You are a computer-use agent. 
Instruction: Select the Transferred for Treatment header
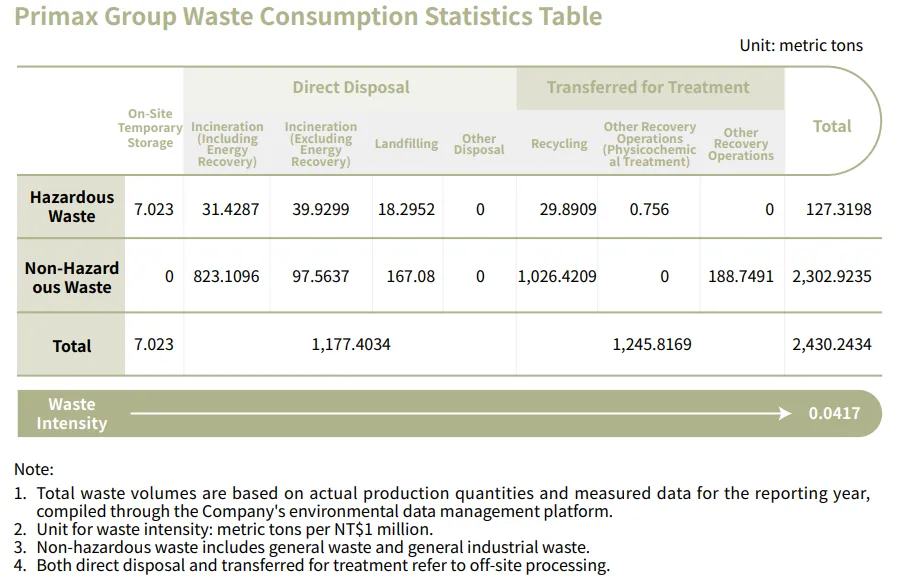(648, 87)
